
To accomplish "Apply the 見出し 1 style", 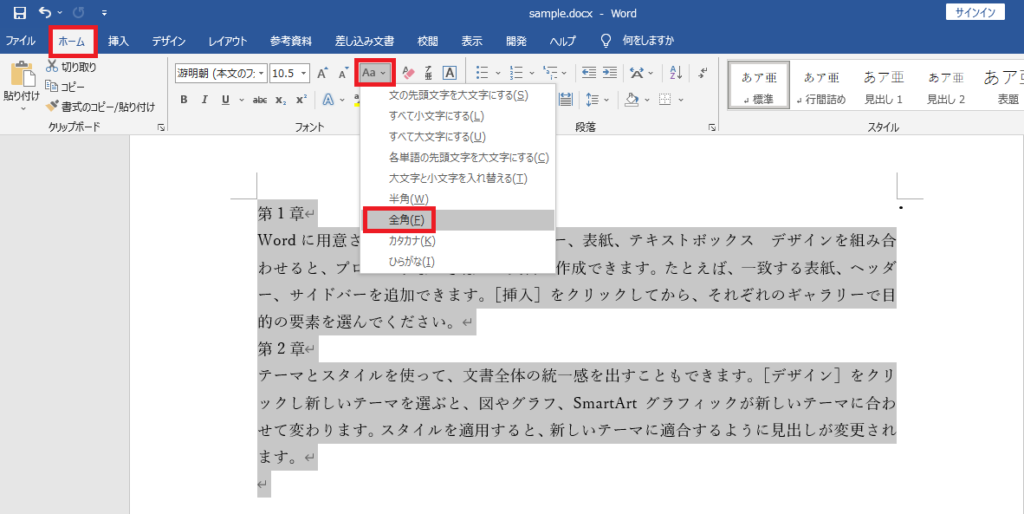I will click(884, 86).
